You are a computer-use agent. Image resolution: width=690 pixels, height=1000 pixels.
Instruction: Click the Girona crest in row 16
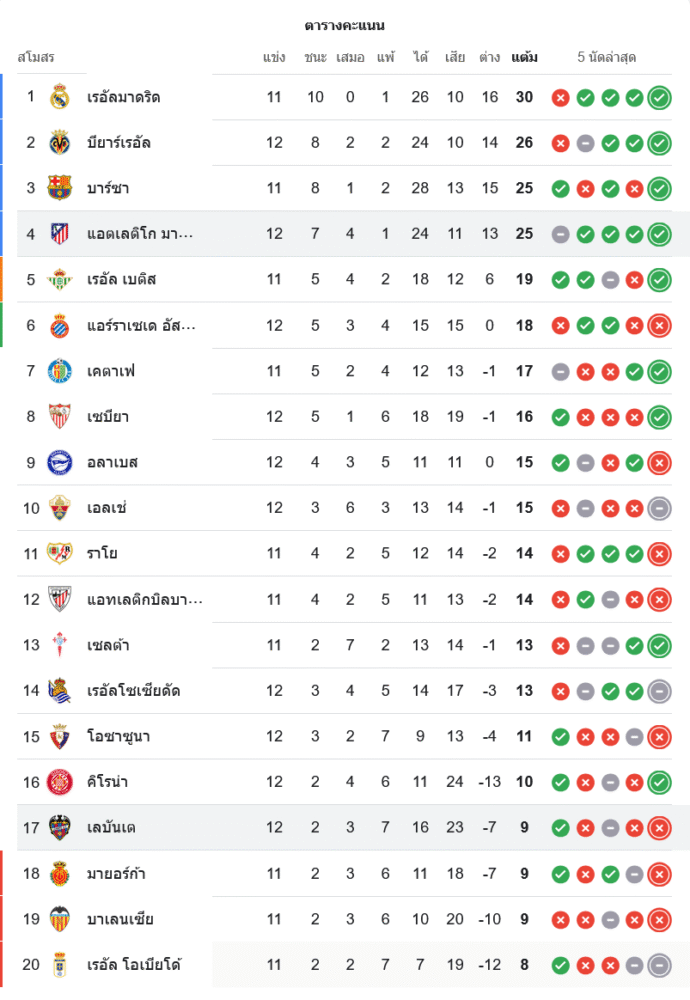60,782
